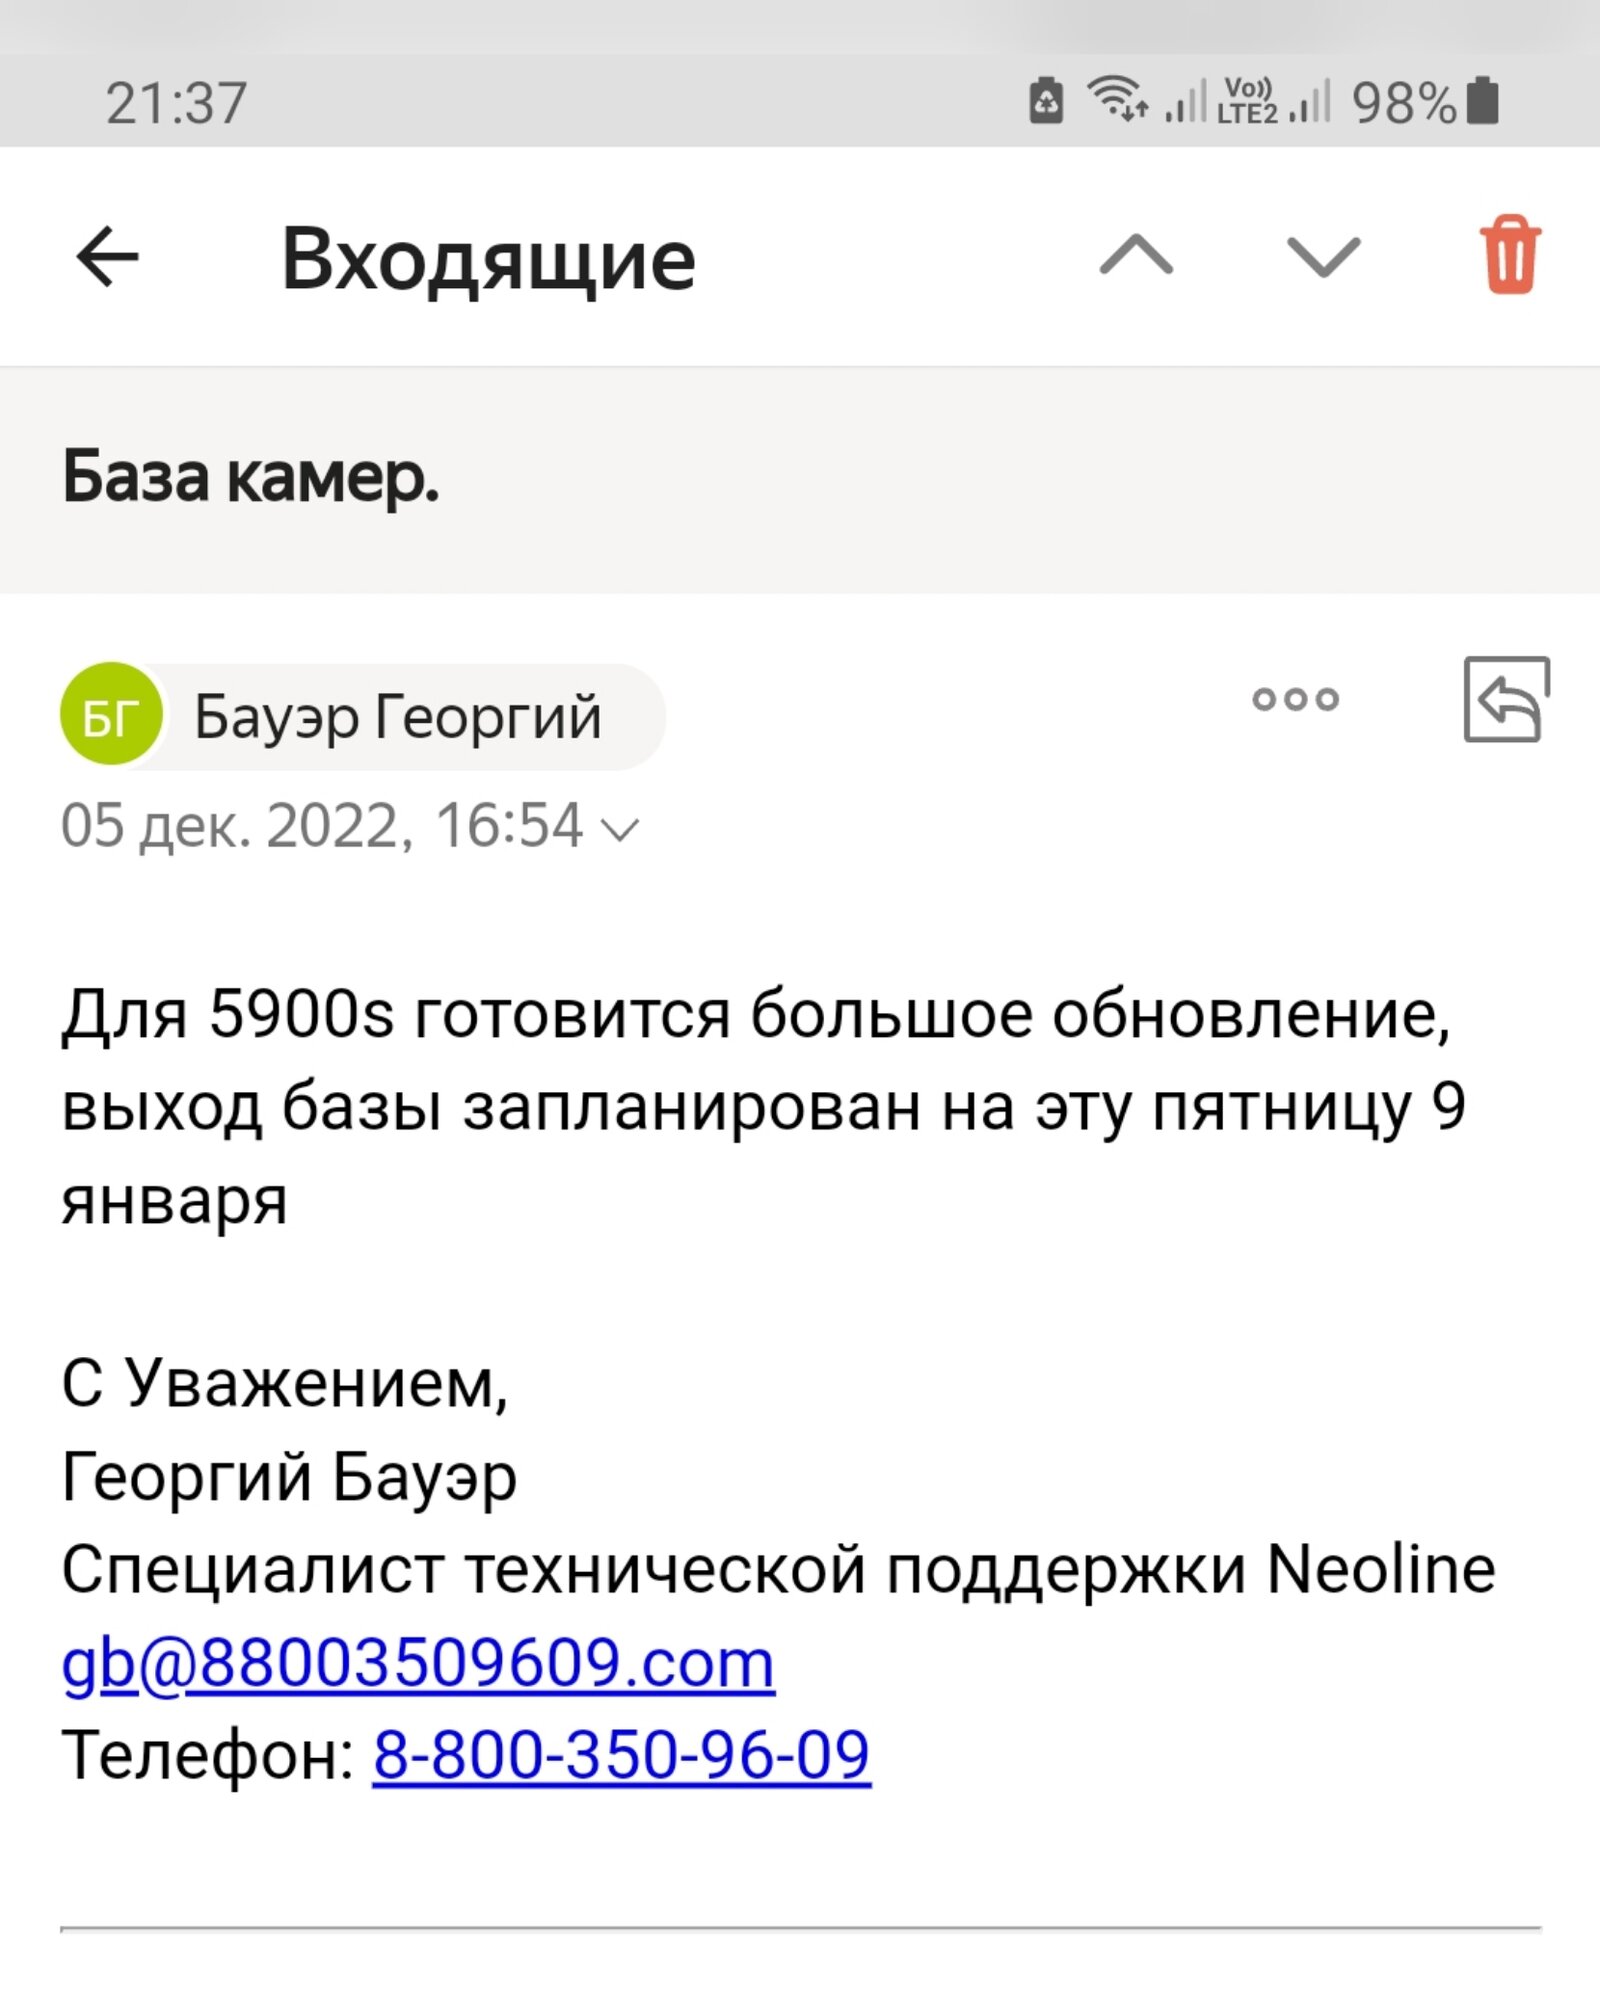Tap the Бауэр Георгий sender chip
Screen dimensions: 1600x2000
398,717
